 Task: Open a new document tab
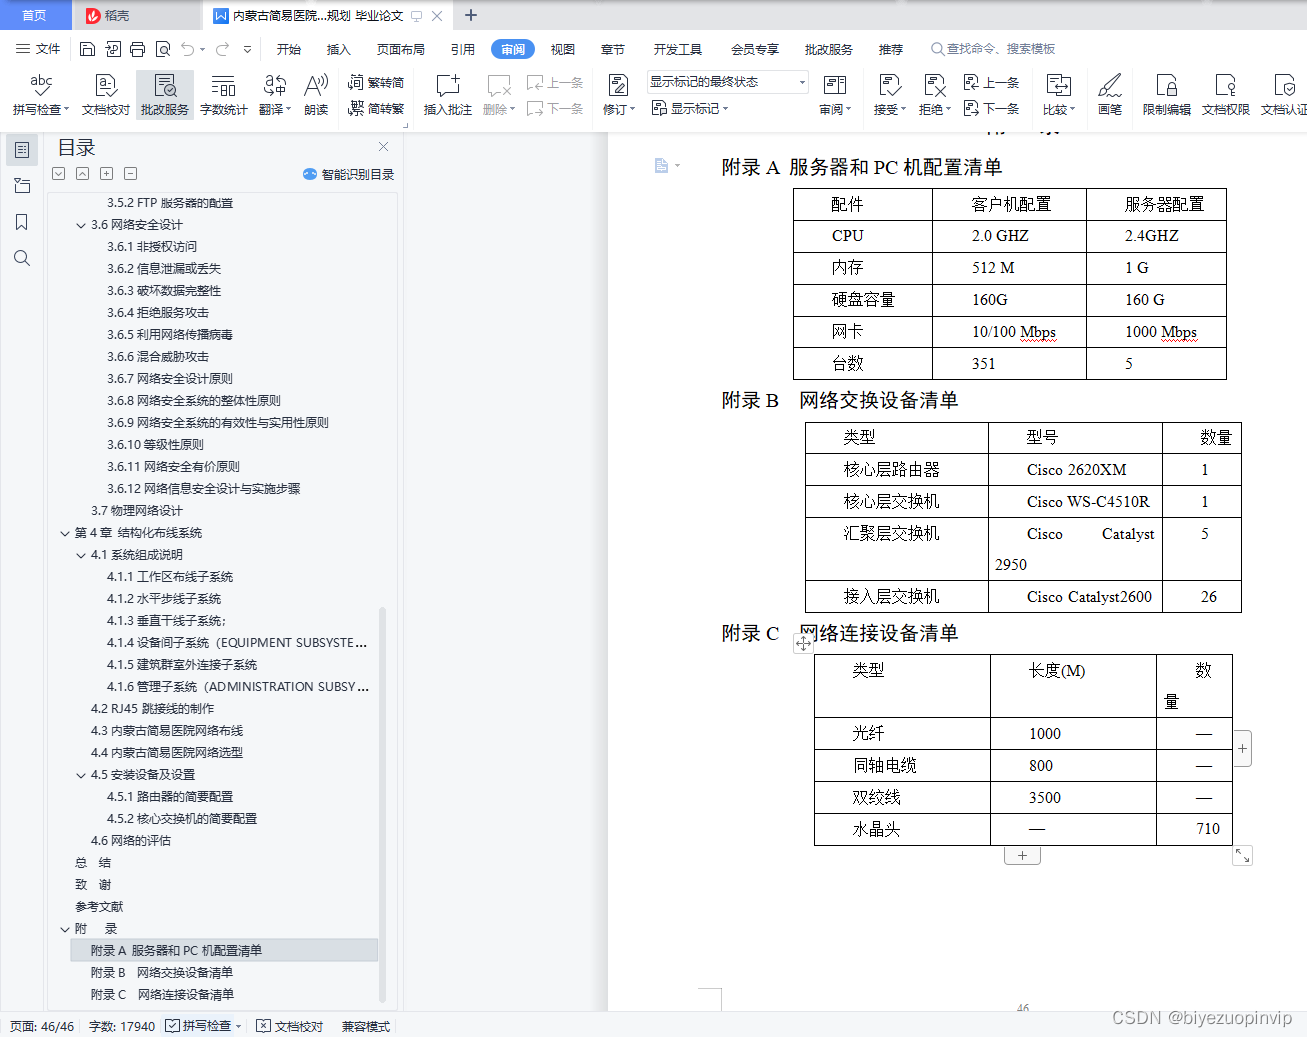(x=471, y=15)
